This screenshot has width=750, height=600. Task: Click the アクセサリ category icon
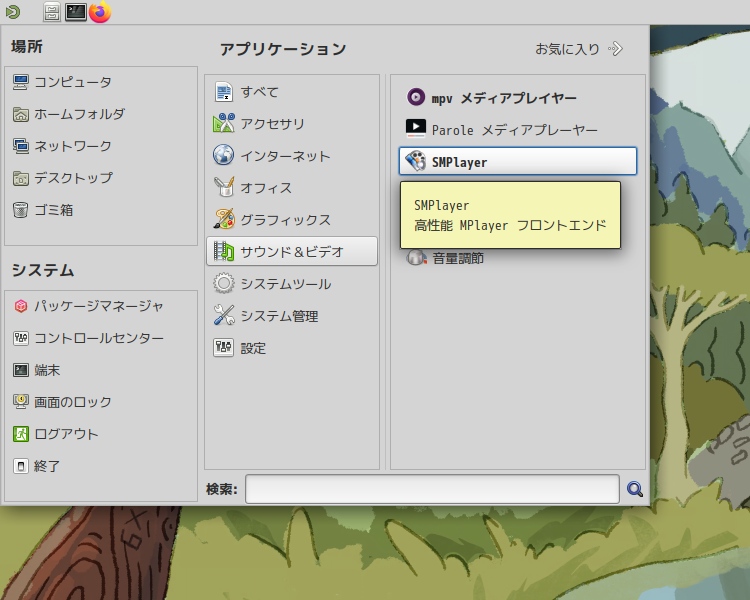(x=224, y=123)
